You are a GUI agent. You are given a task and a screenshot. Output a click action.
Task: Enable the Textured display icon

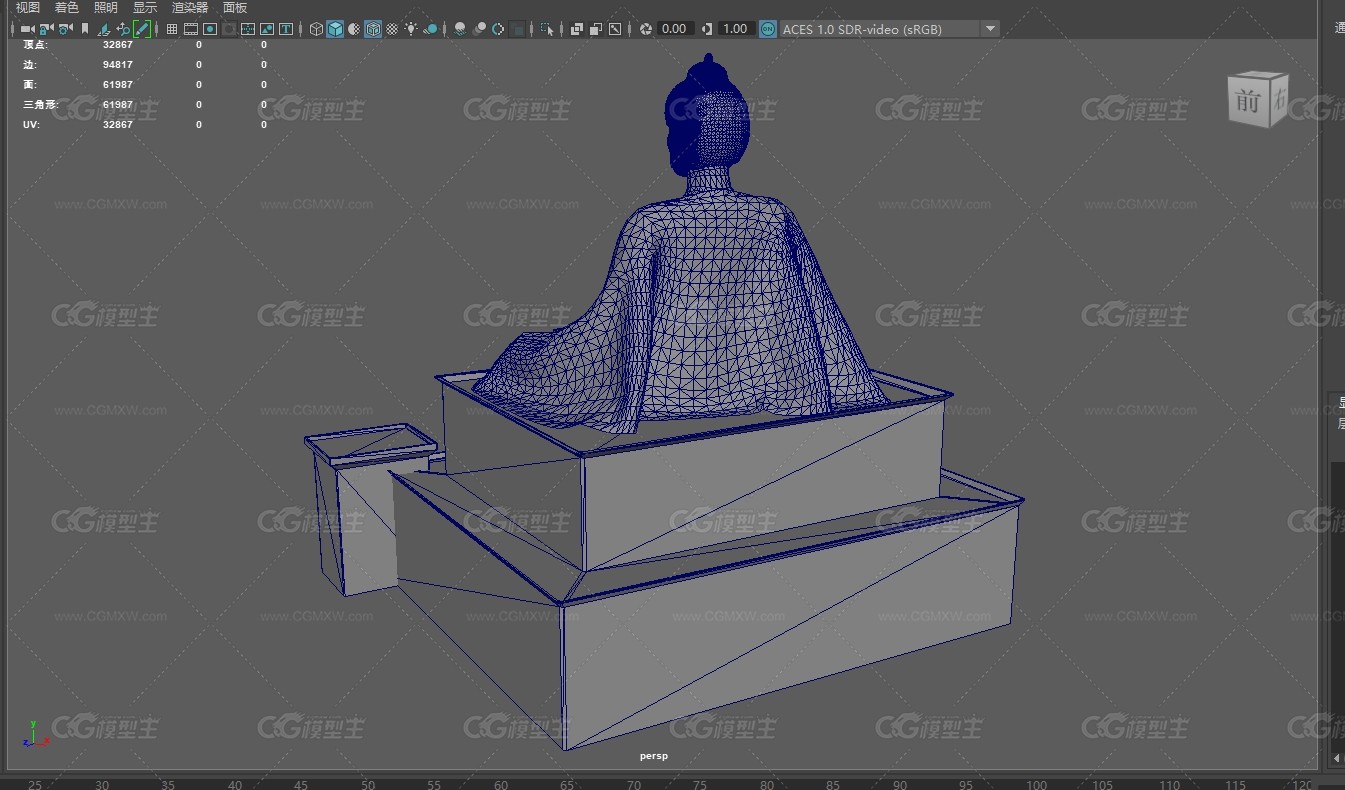pyautogui.click(x=392, y=29)
